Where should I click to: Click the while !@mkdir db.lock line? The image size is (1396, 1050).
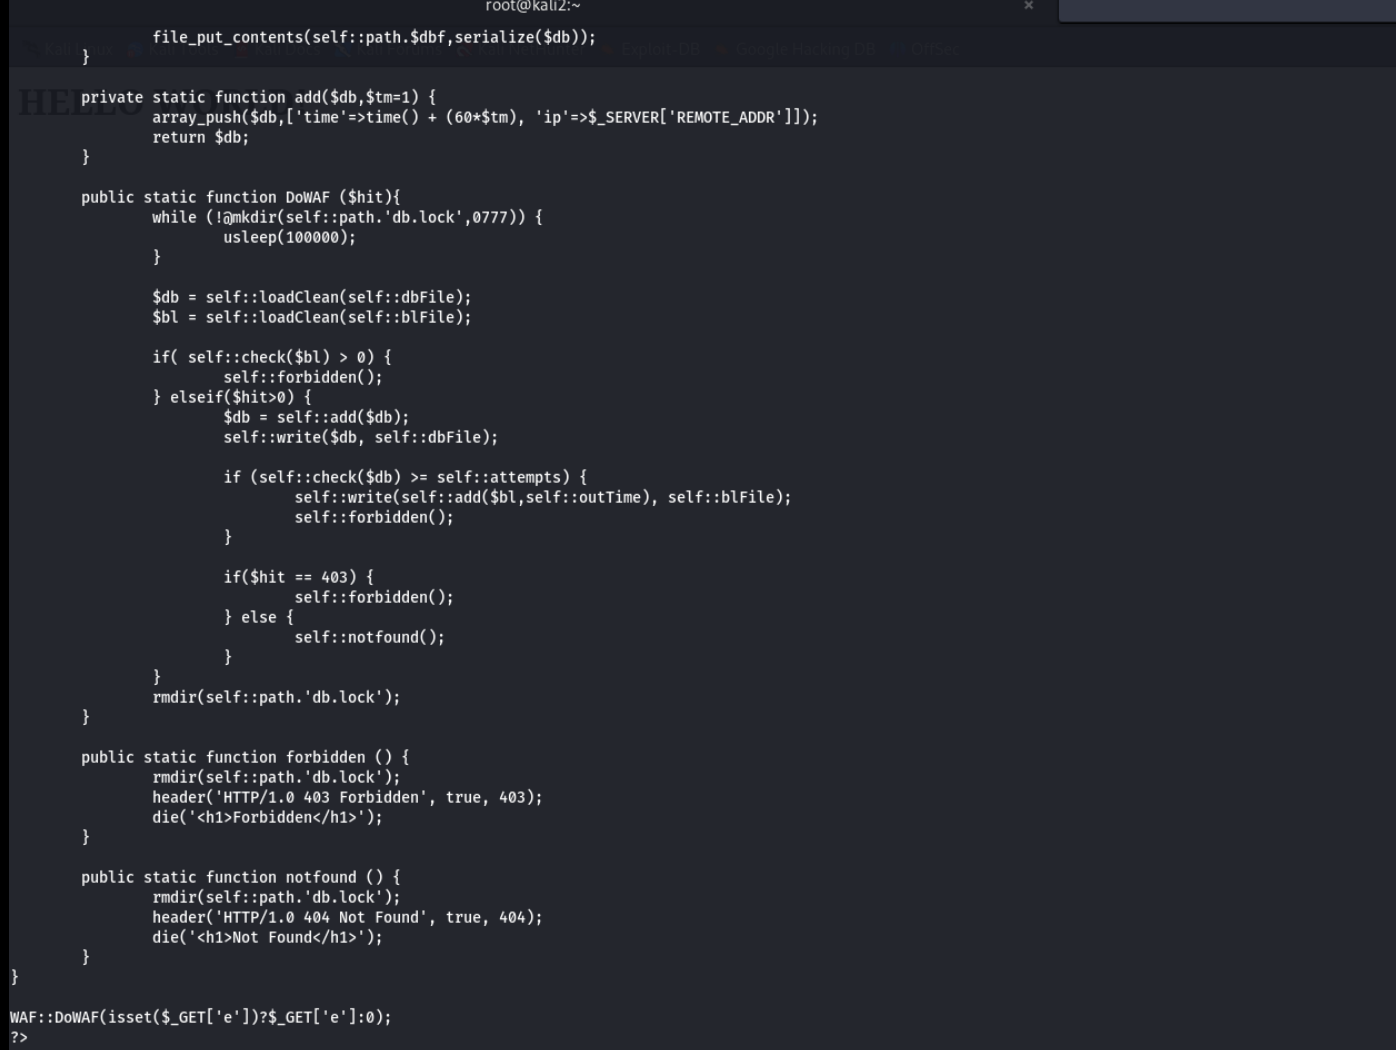tap(347, 217)
